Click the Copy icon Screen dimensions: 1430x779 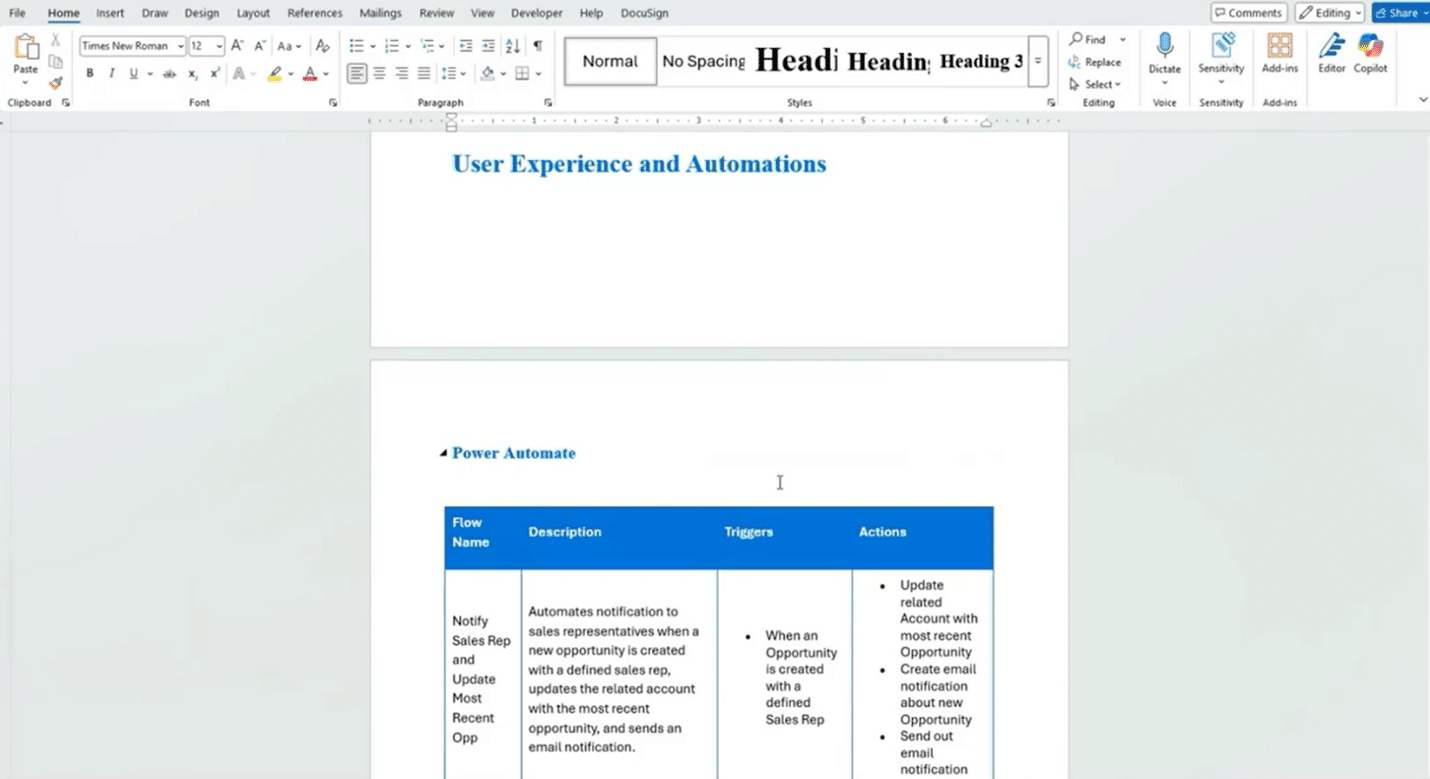(56, 61)
